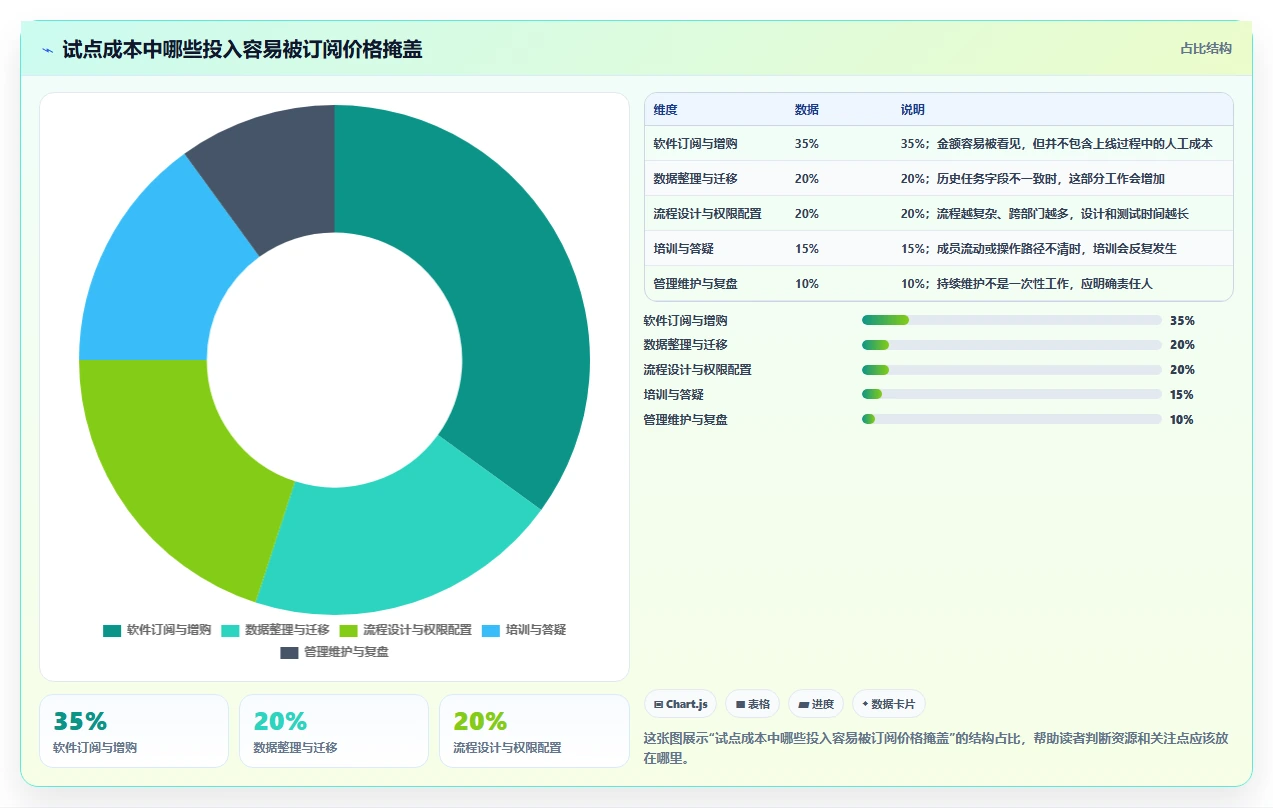Click the Chart.js tag chip
Viewport: 1273px width, 808px height.
680,704
